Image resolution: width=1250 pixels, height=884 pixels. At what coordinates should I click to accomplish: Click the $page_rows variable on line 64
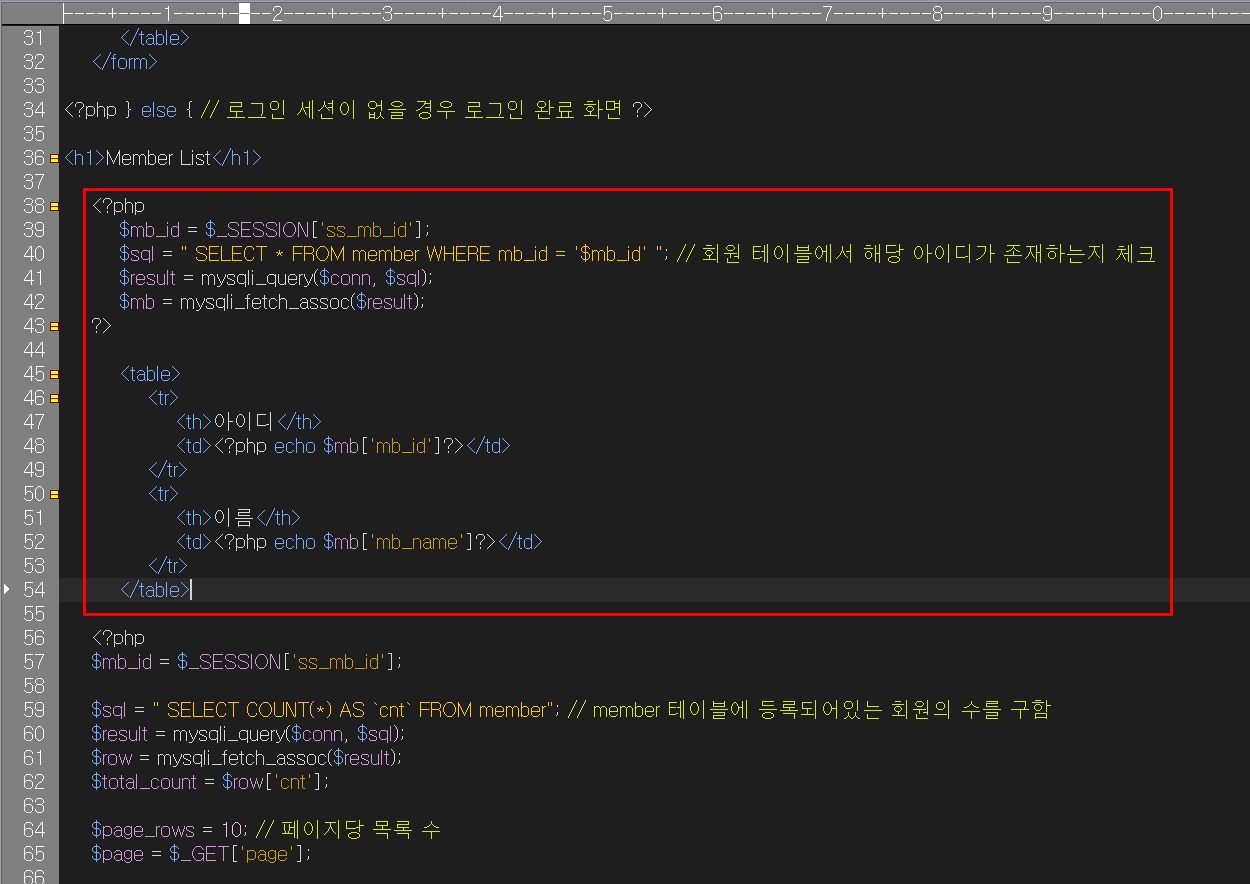click(142, 830)
